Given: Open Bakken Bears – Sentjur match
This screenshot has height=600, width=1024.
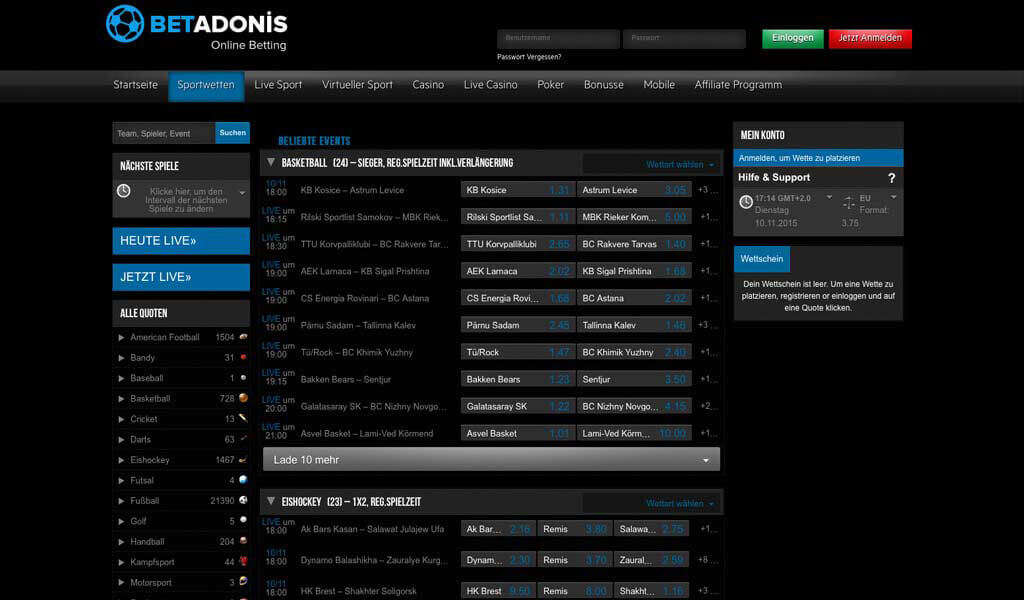Looking at the screenshot, I should [x=345, y=379].
